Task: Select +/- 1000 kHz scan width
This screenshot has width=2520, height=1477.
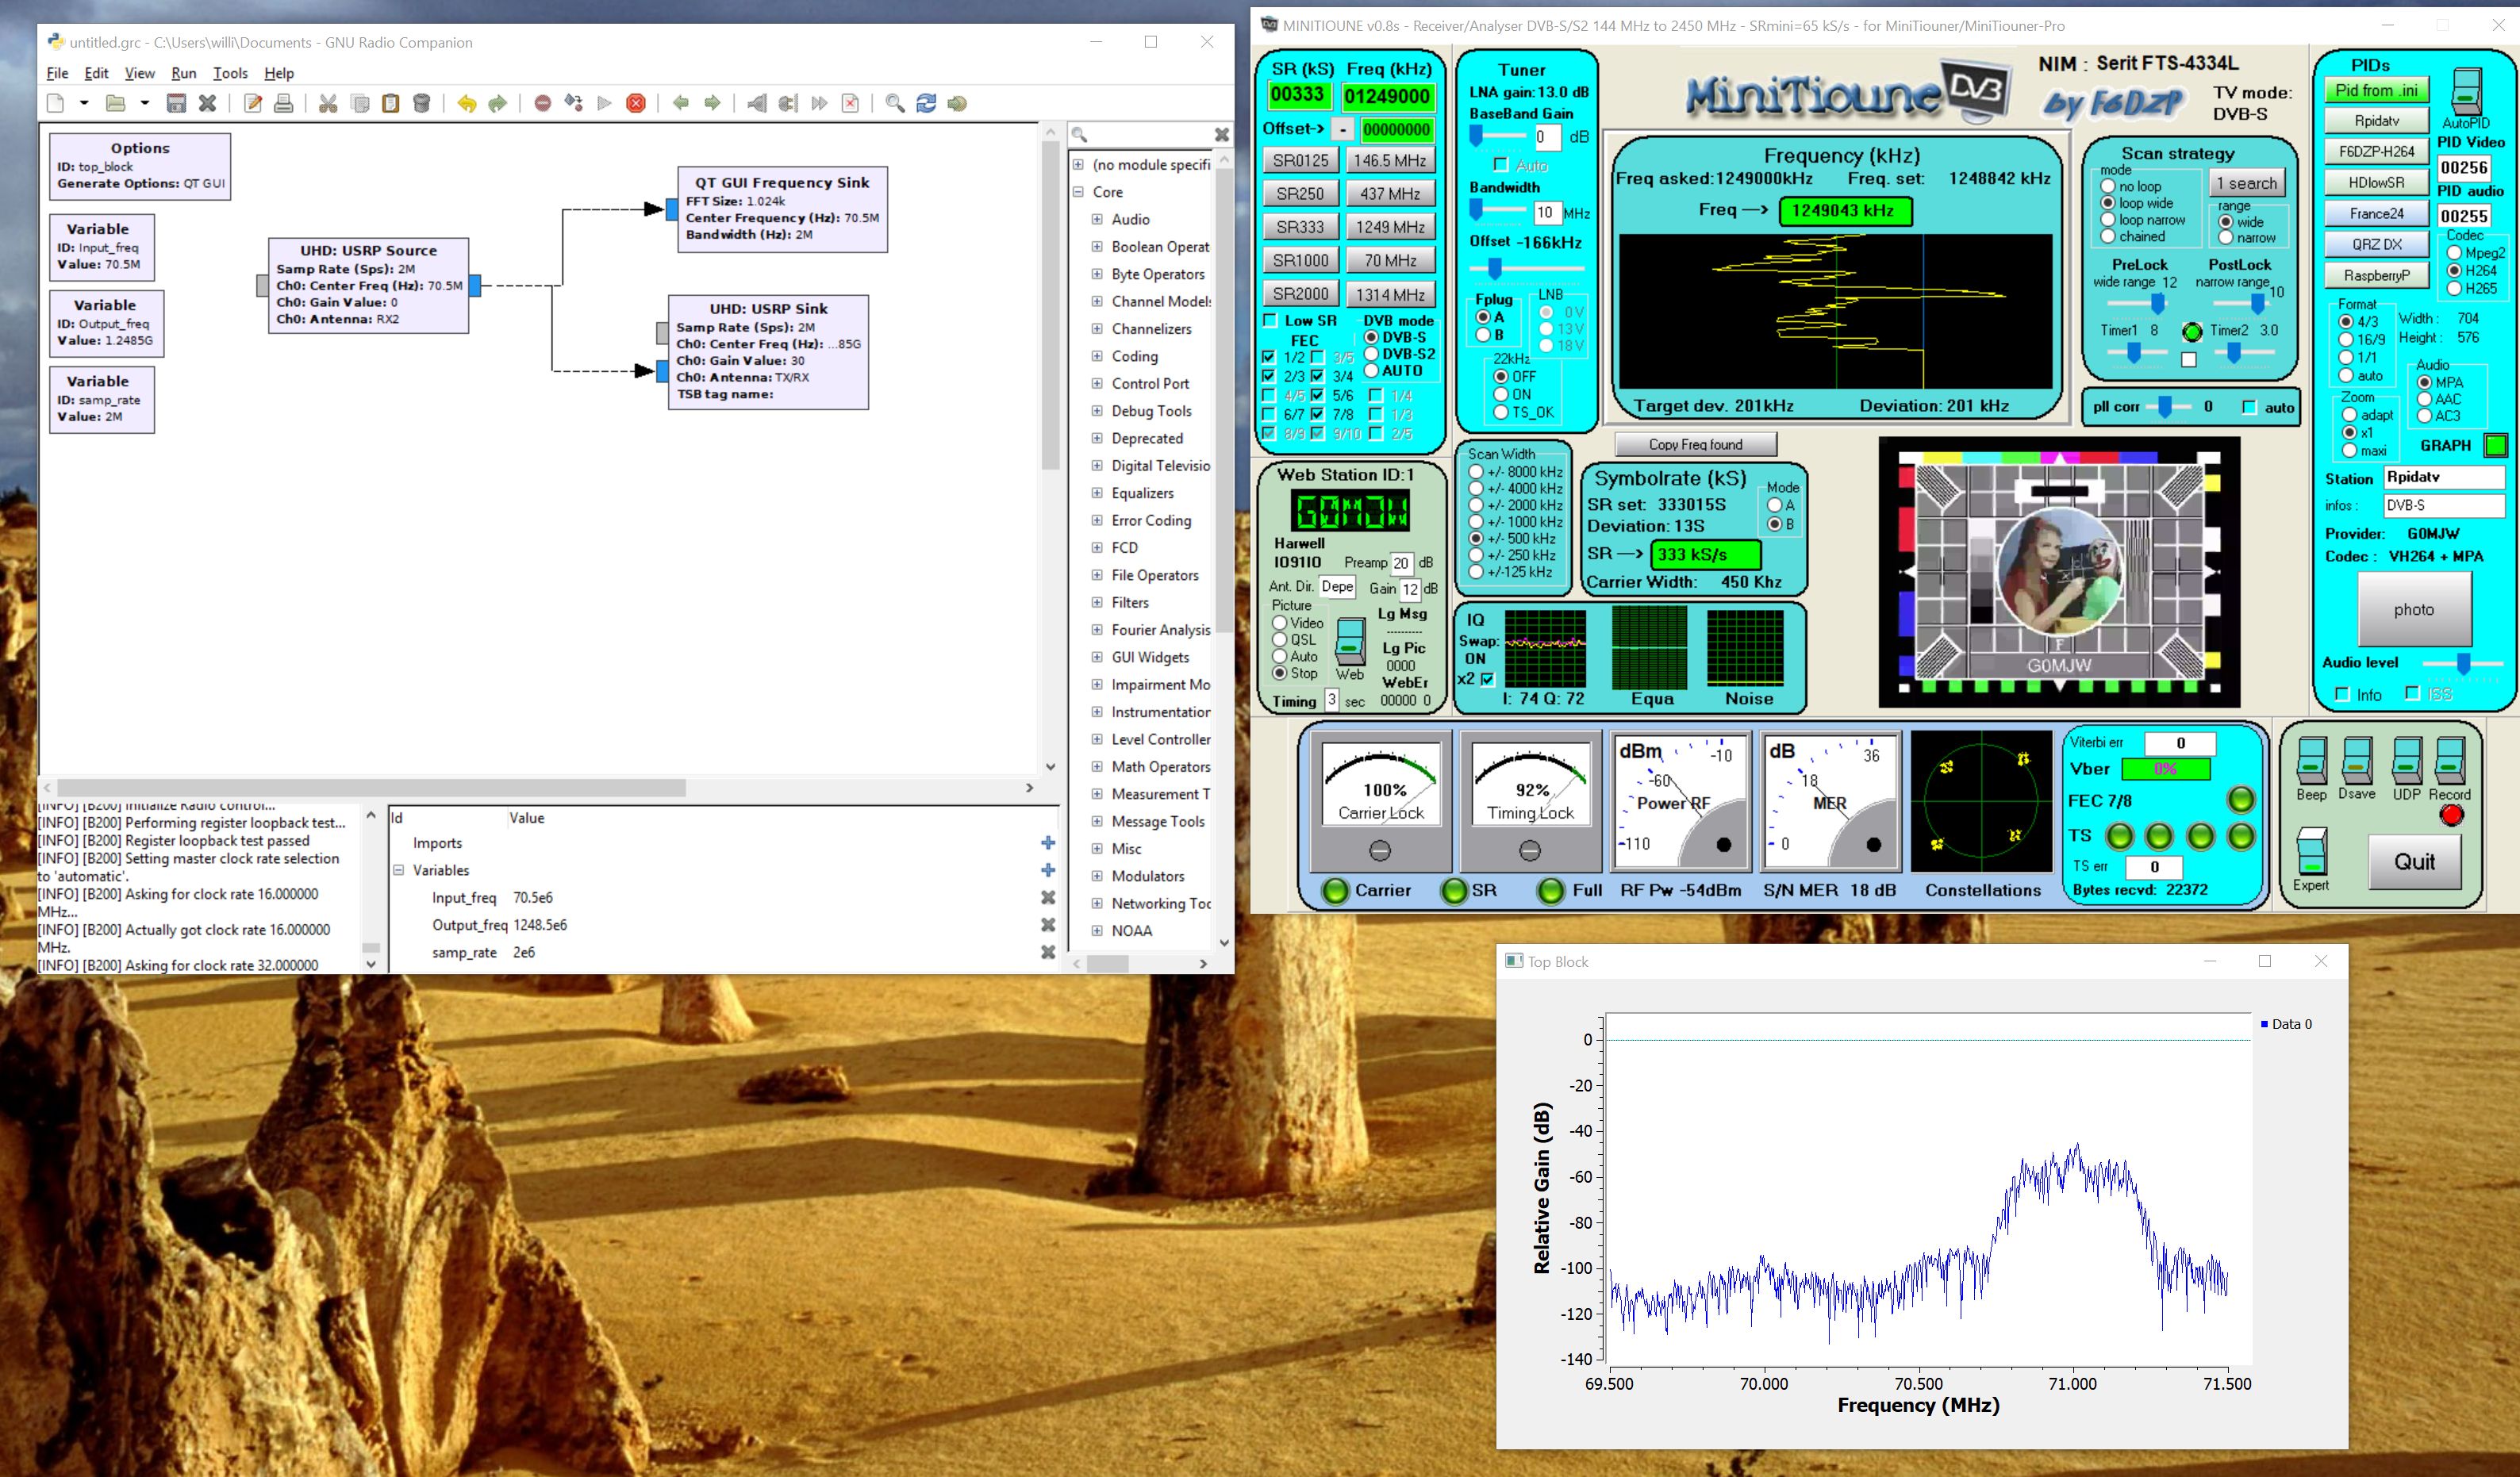Action: click(x=1475, y=522)
